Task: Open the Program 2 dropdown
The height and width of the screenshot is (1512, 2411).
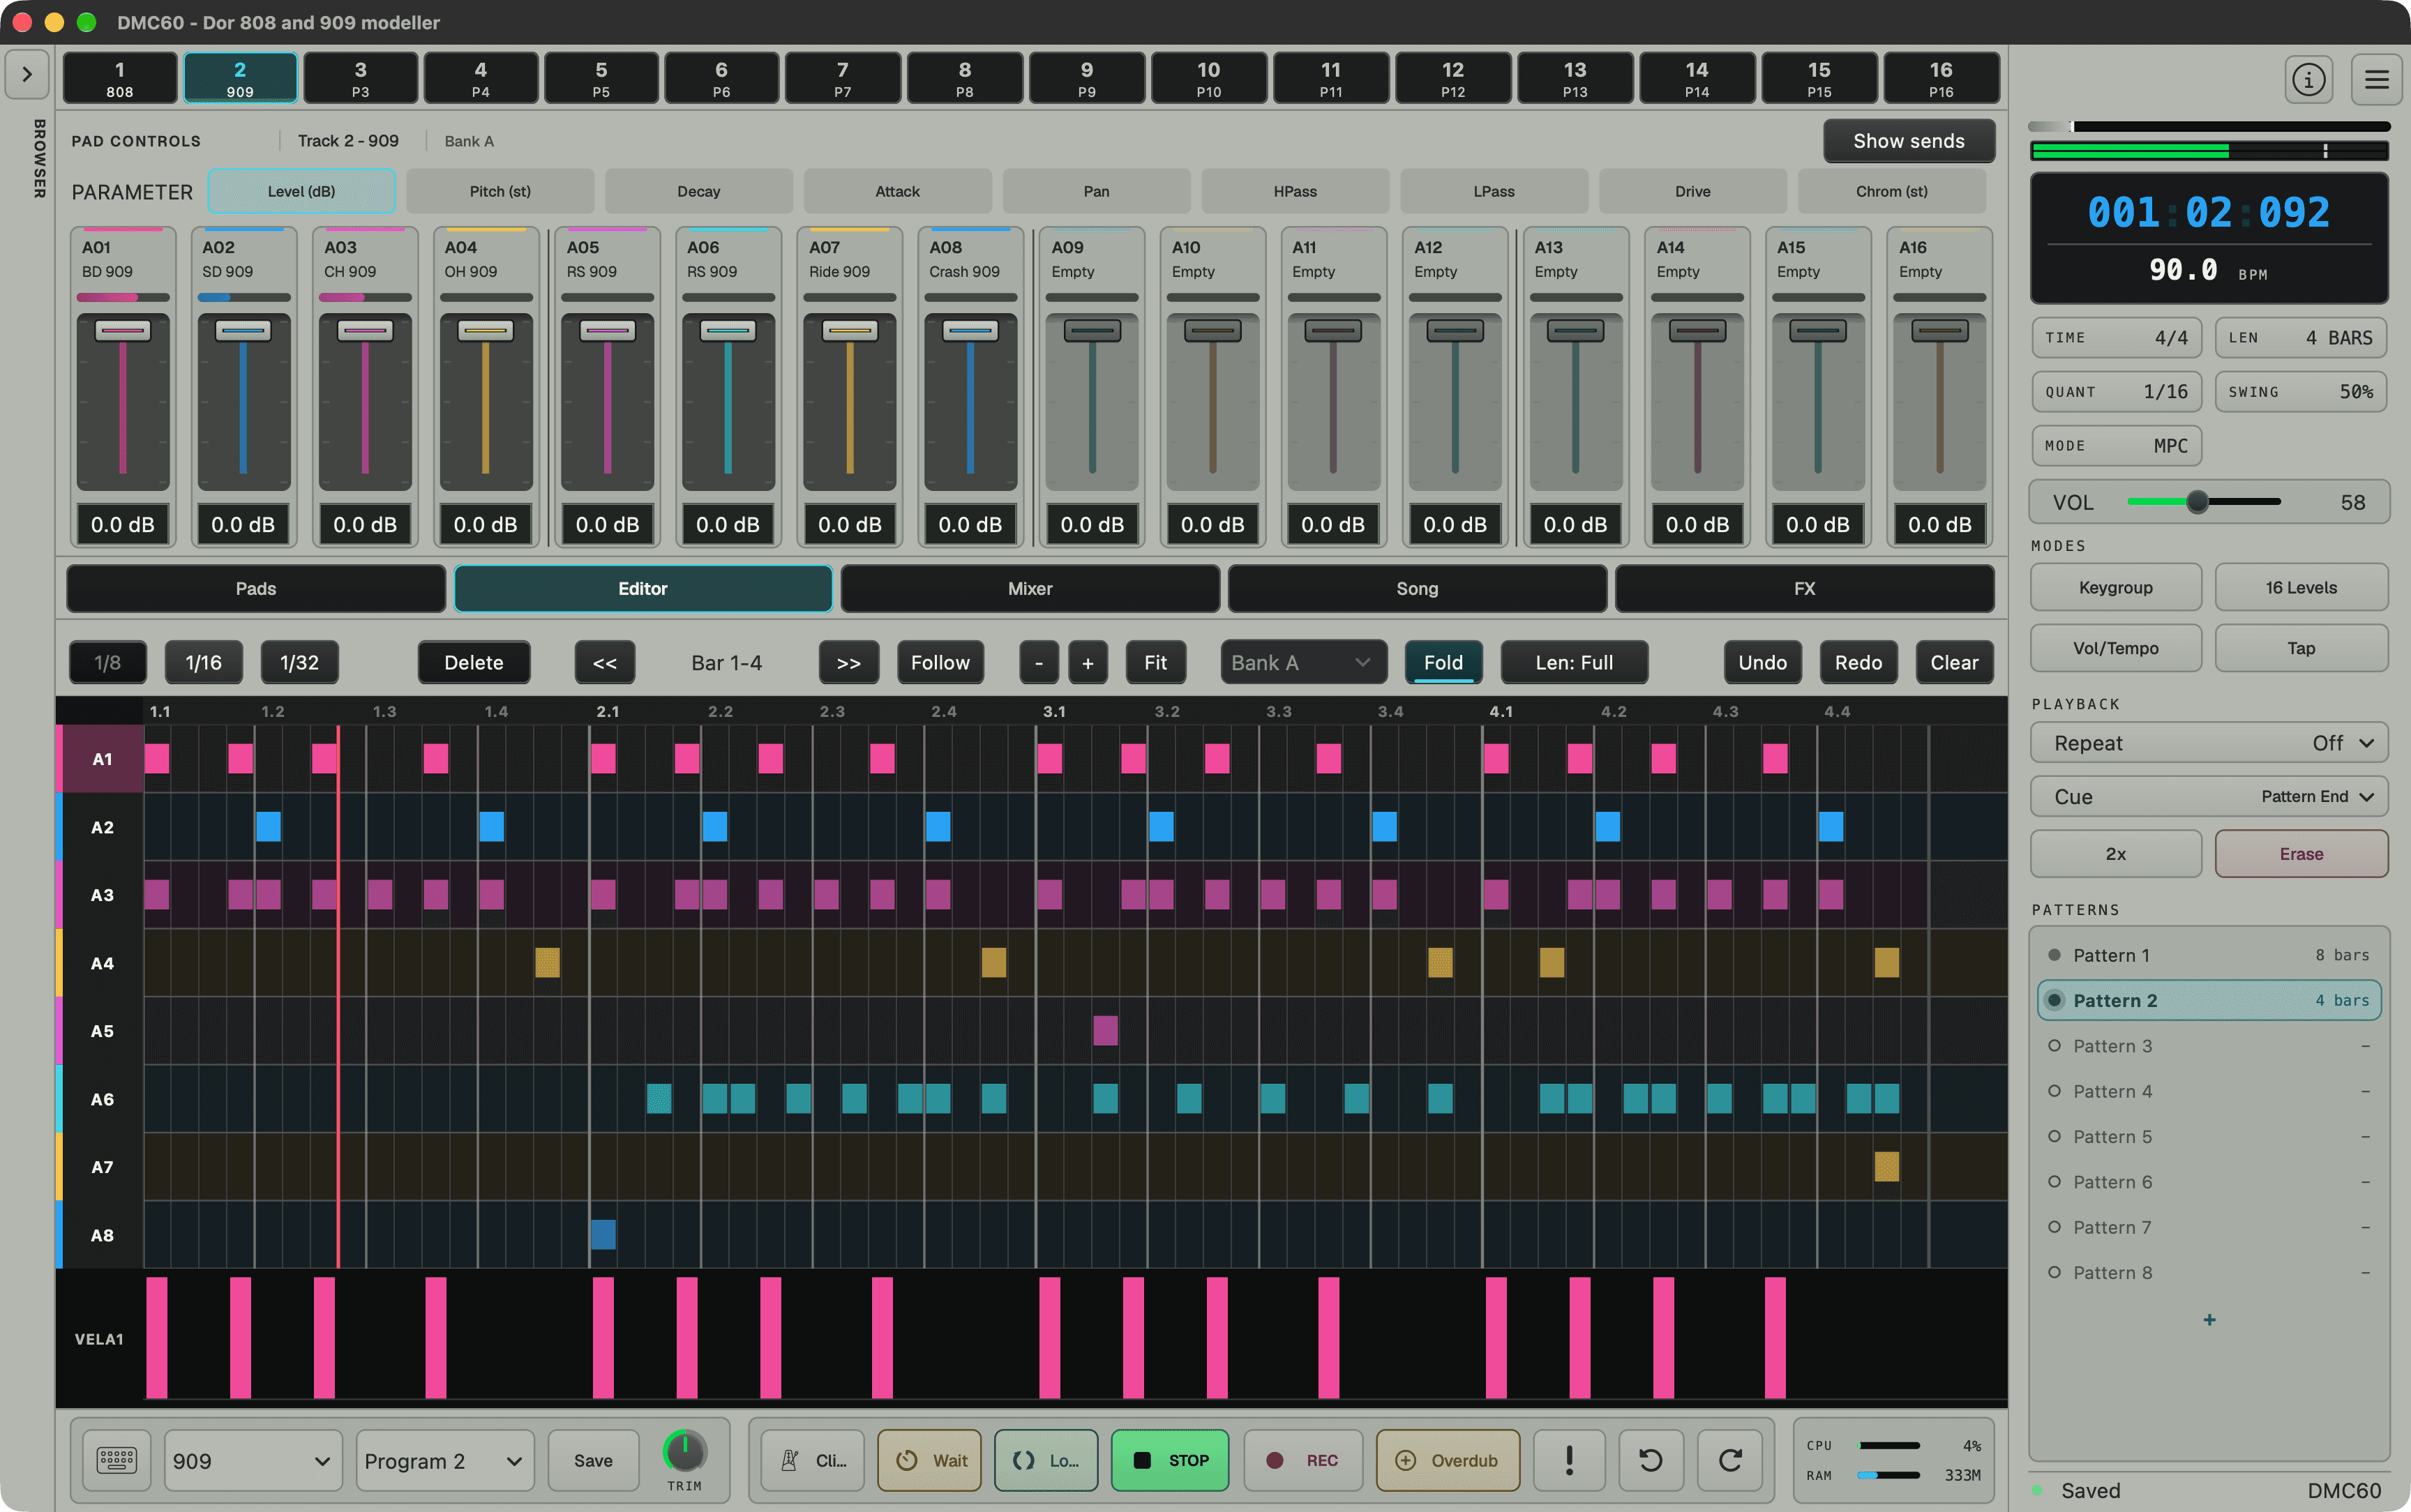Action: (x=444, y=1460)
